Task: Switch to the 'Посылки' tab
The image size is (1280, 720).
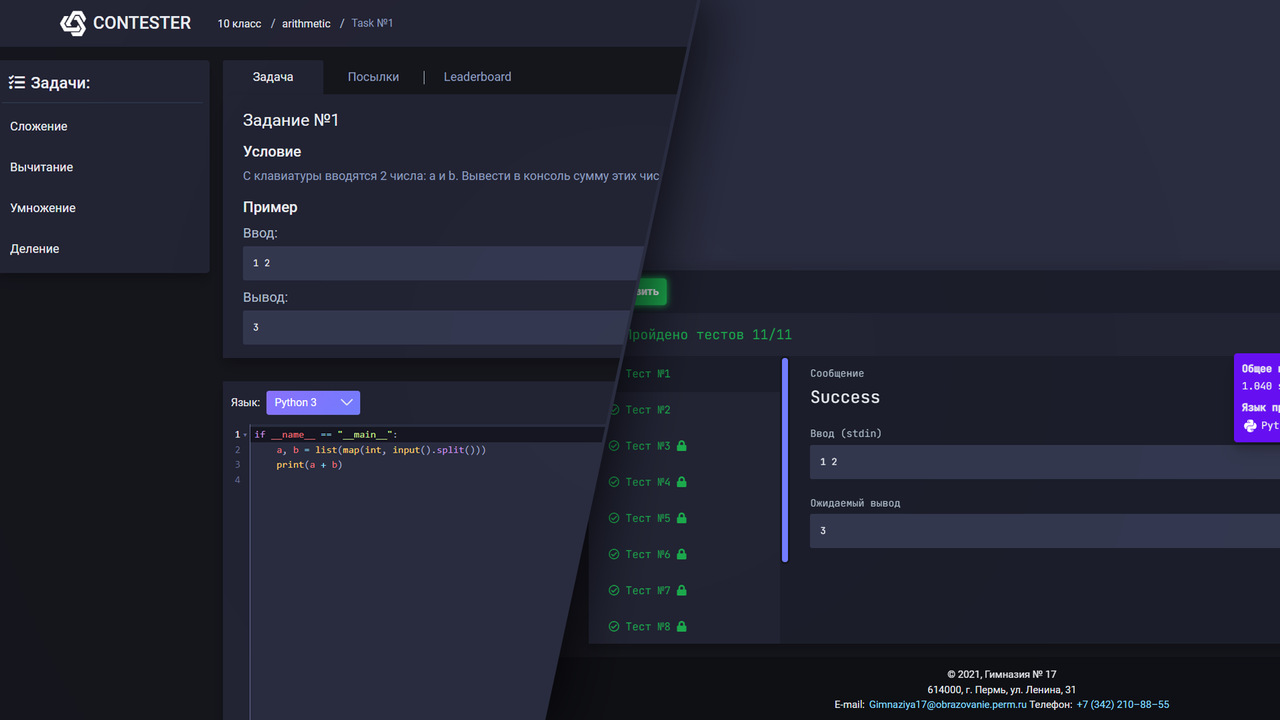Action: tap(373, 77)
